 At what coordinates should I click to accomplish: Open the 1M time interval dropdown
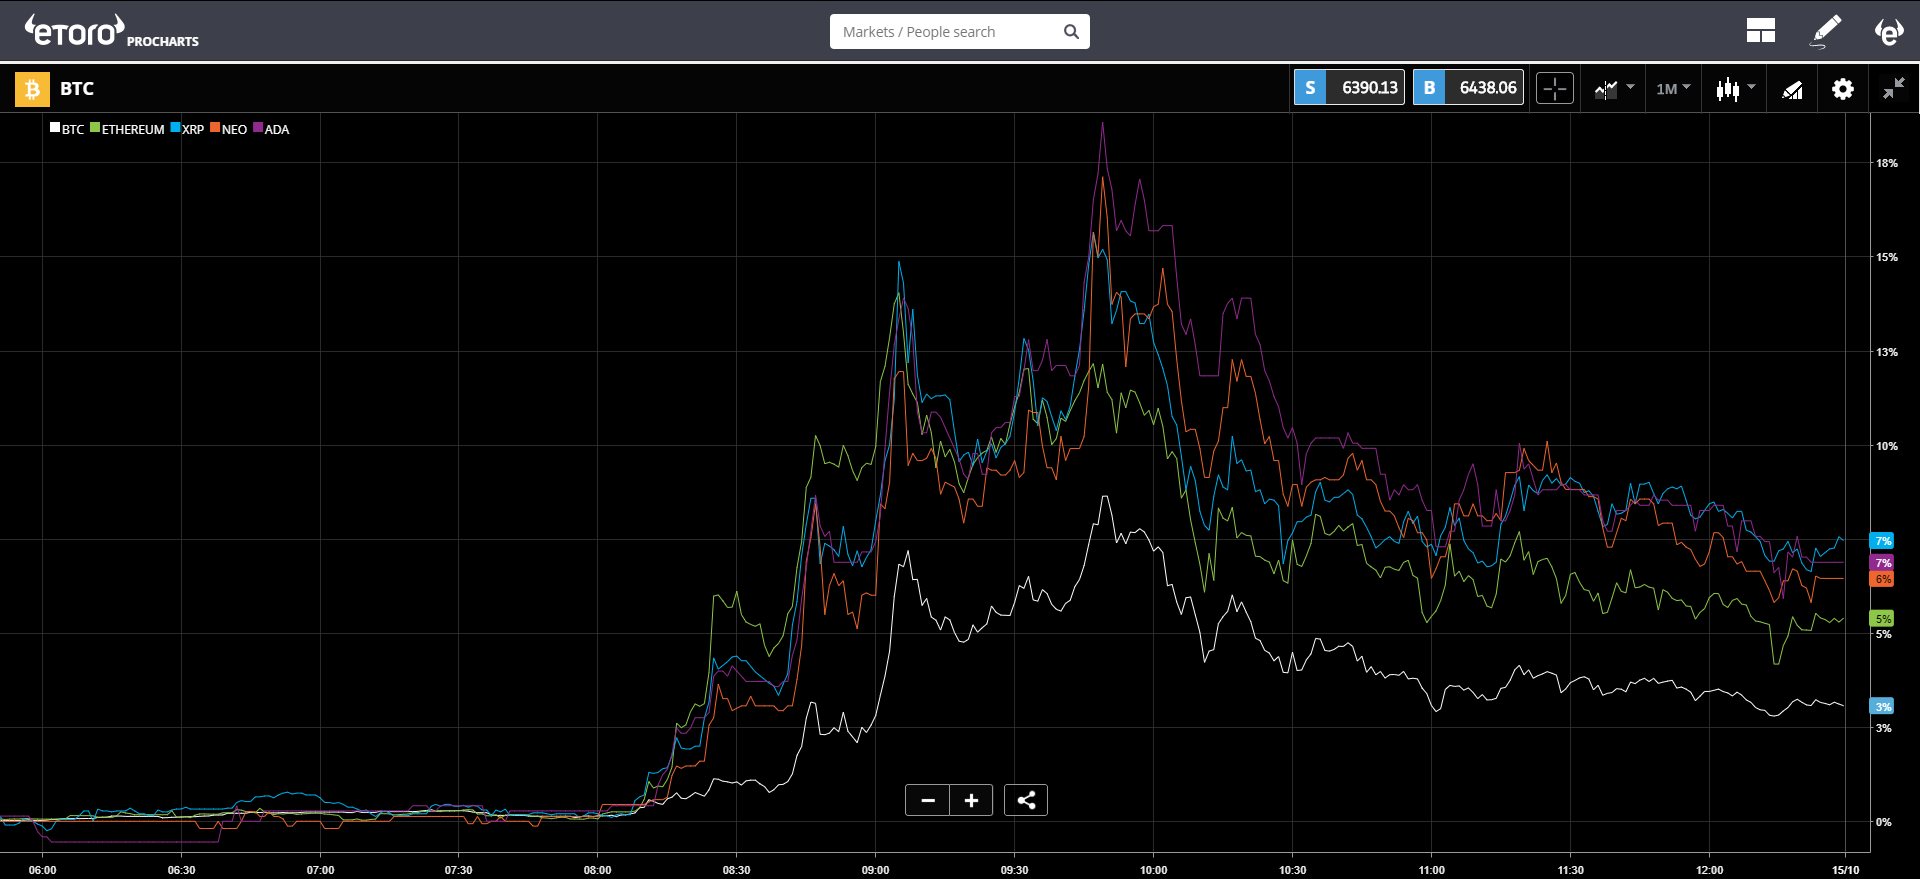tap(1673, 89)
